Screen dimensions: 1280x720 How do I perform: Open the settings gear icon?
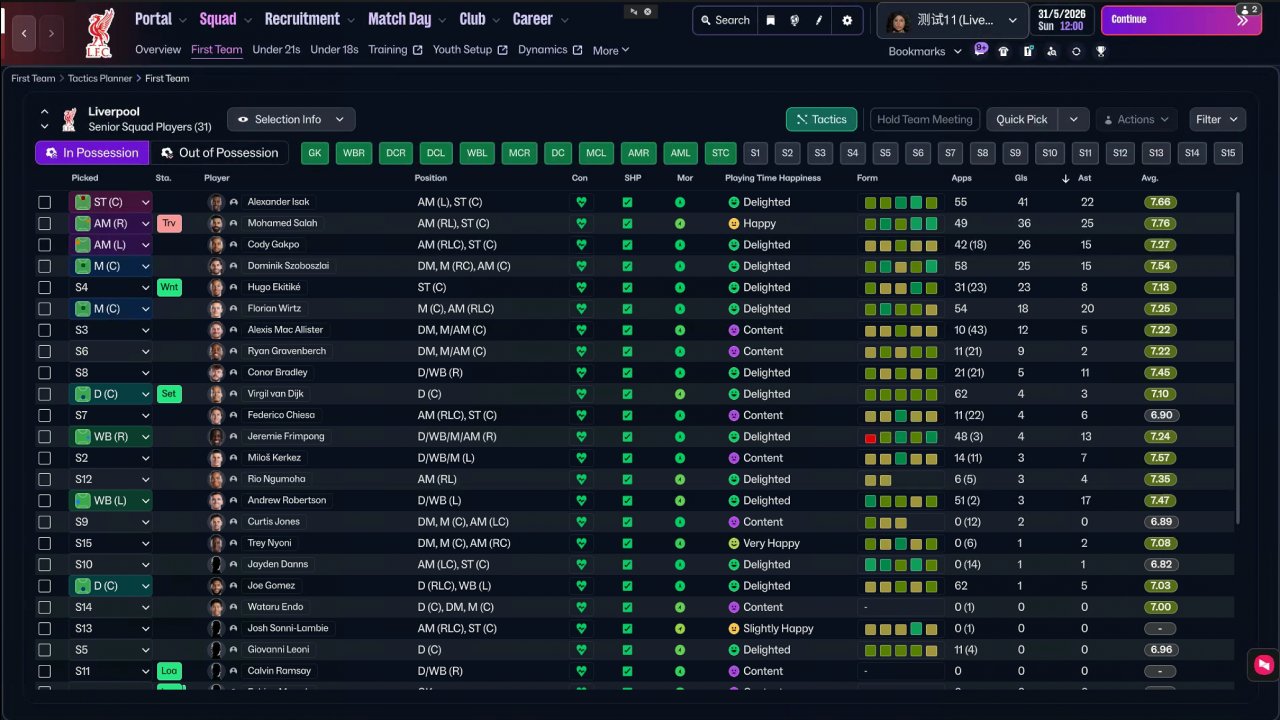pos(847,20)
